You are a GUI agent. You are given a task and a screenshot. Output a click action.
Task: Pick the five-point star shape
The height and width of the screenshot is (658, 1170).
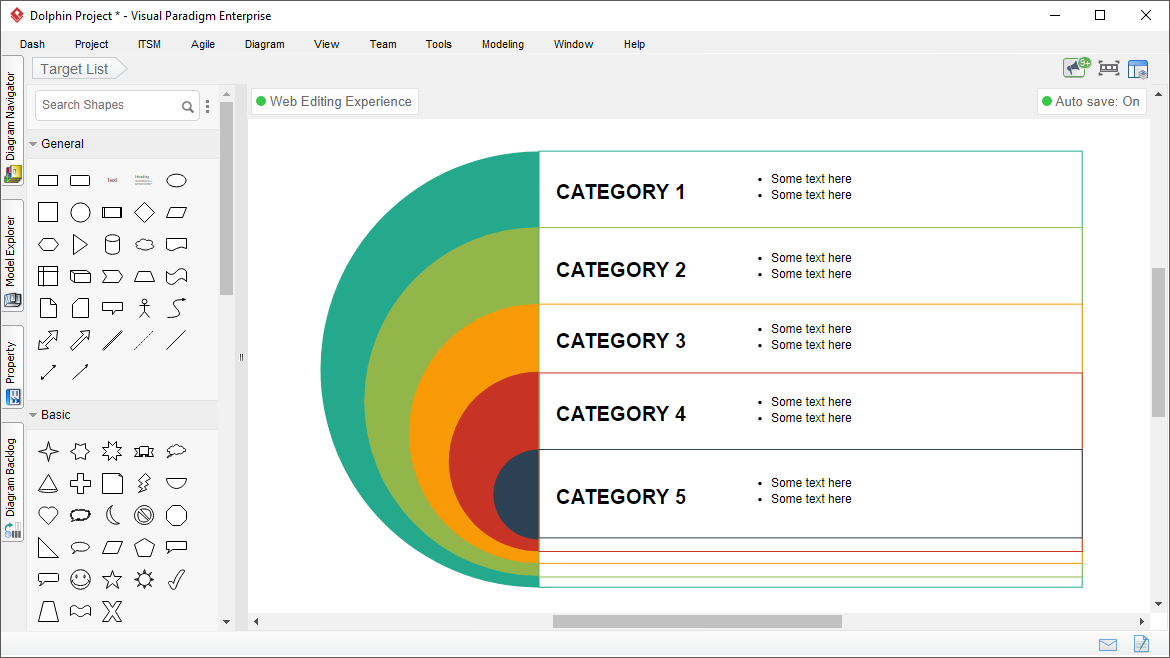tap(112, 579)
